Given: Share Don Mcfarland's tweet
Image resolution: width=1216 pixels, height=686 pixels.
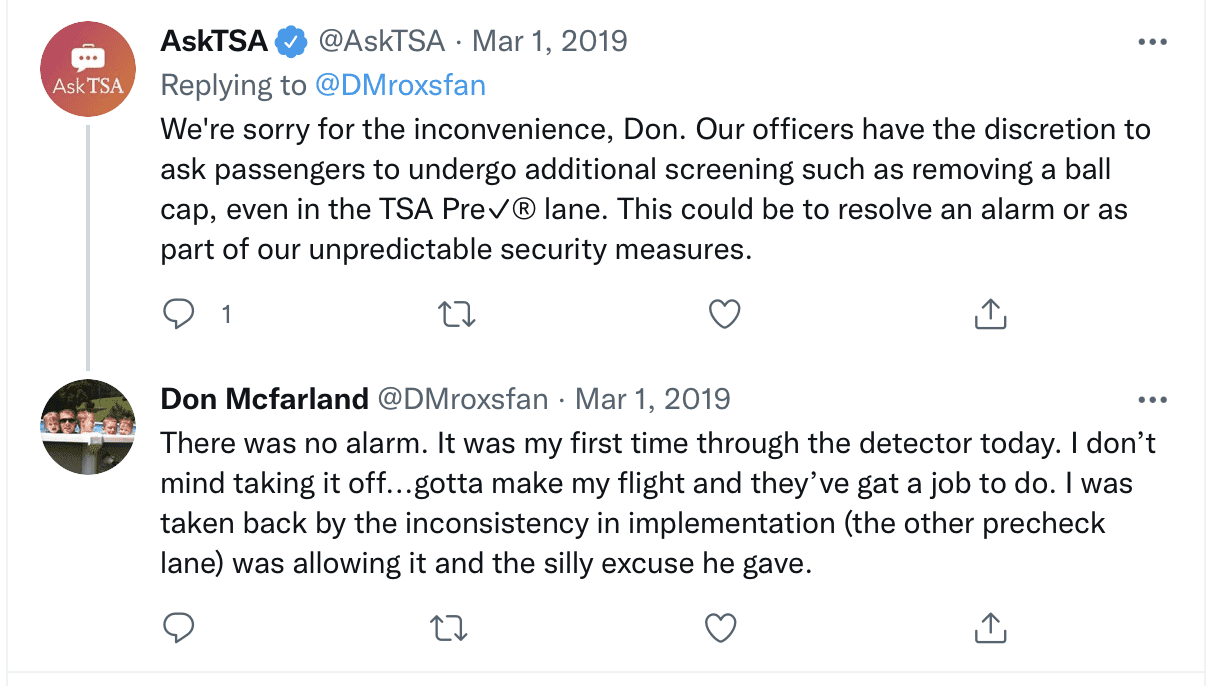Looking at the screenshot, I should pos(989,627).
